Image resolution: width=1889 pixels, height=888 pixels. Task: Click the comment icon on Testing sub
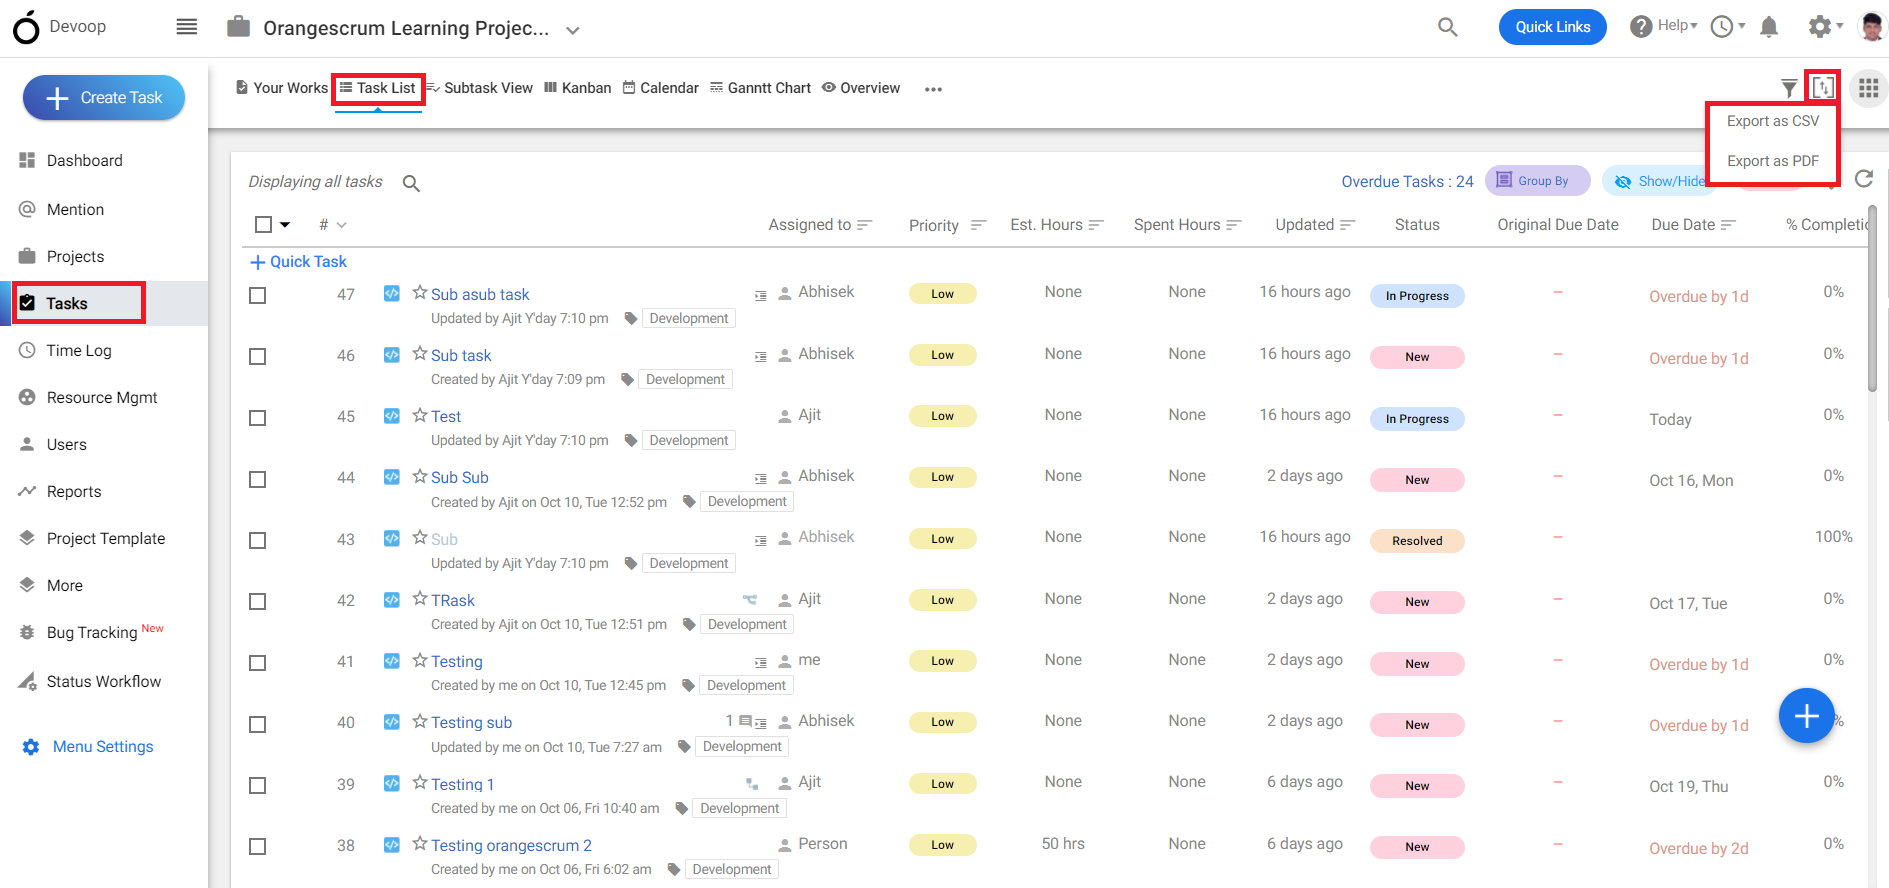pyautogui.click(x=745, y=721)
